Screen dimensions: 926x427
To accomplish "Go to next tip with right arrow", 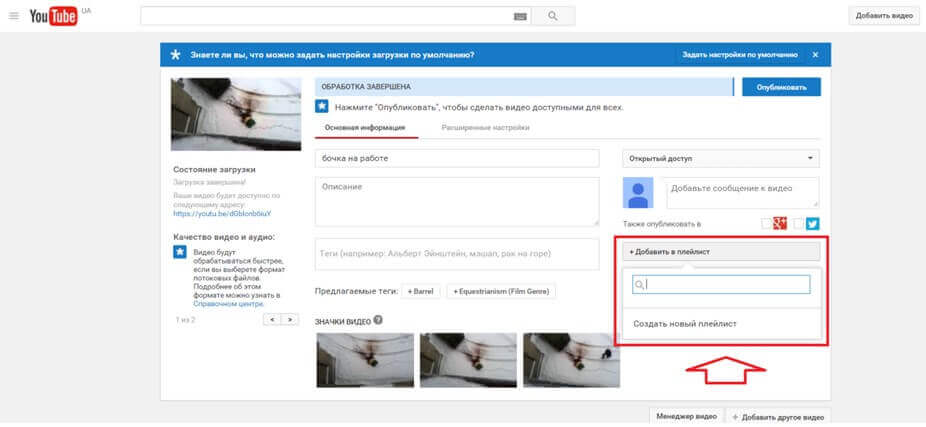I will point(289,319).
